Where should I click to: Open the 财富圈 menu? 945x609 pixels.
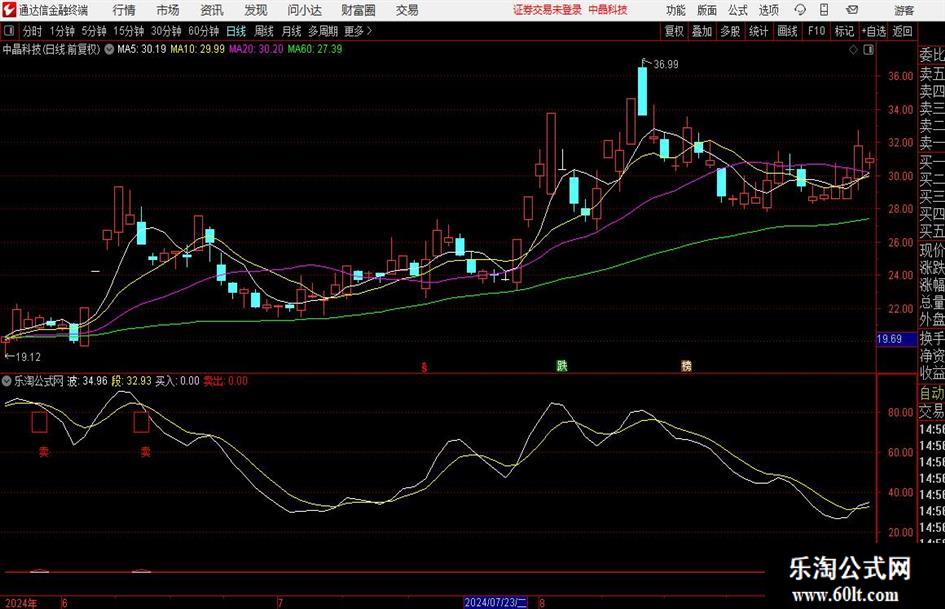358,10
